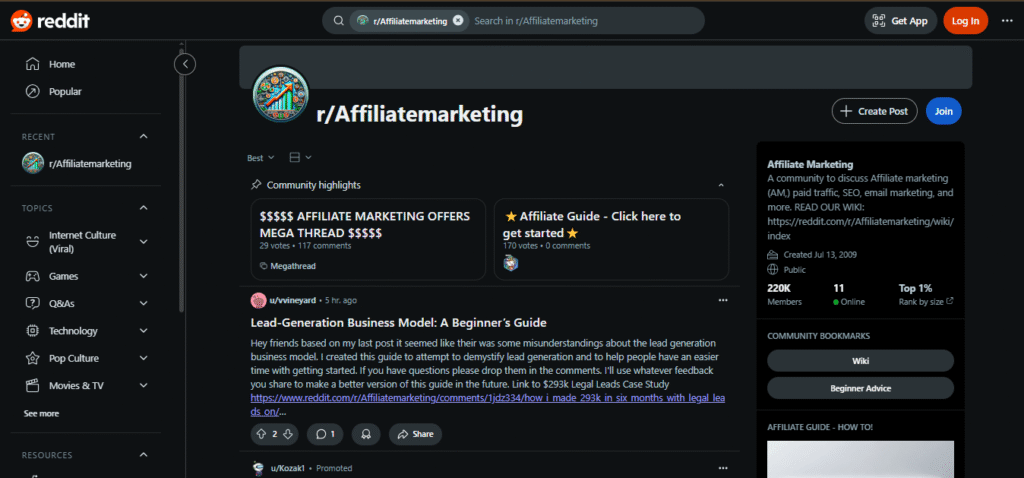Open the Best sort dropdown
This screenshot has height=478, width=1024.
coord(261,157)
